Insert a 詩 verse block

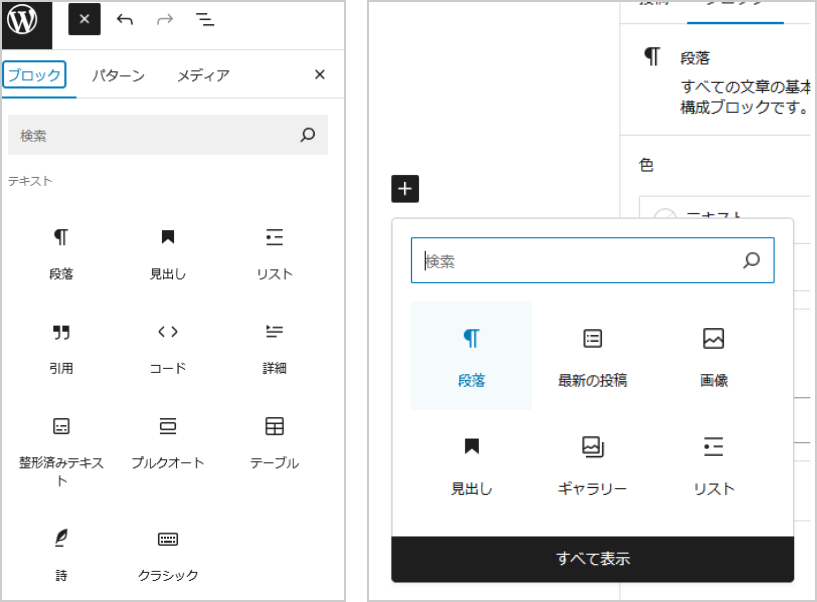click(x=61, y=553)
